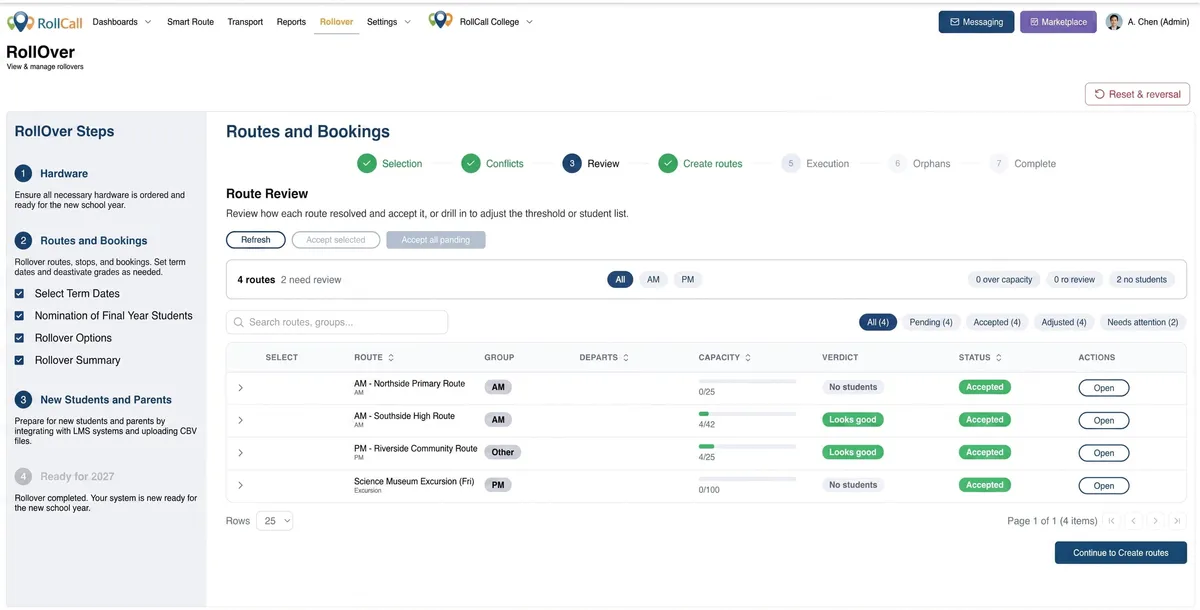
Task: Go to previous page icon
Action: [1134, 521]
